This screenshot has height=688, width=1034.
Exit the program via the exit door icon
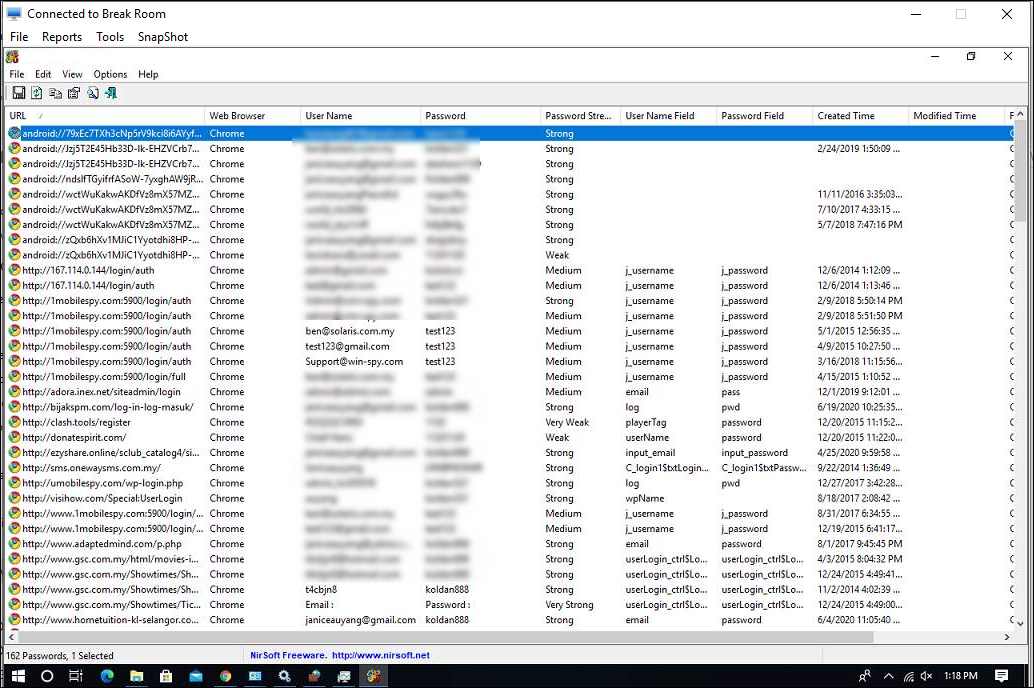point(111,92)
